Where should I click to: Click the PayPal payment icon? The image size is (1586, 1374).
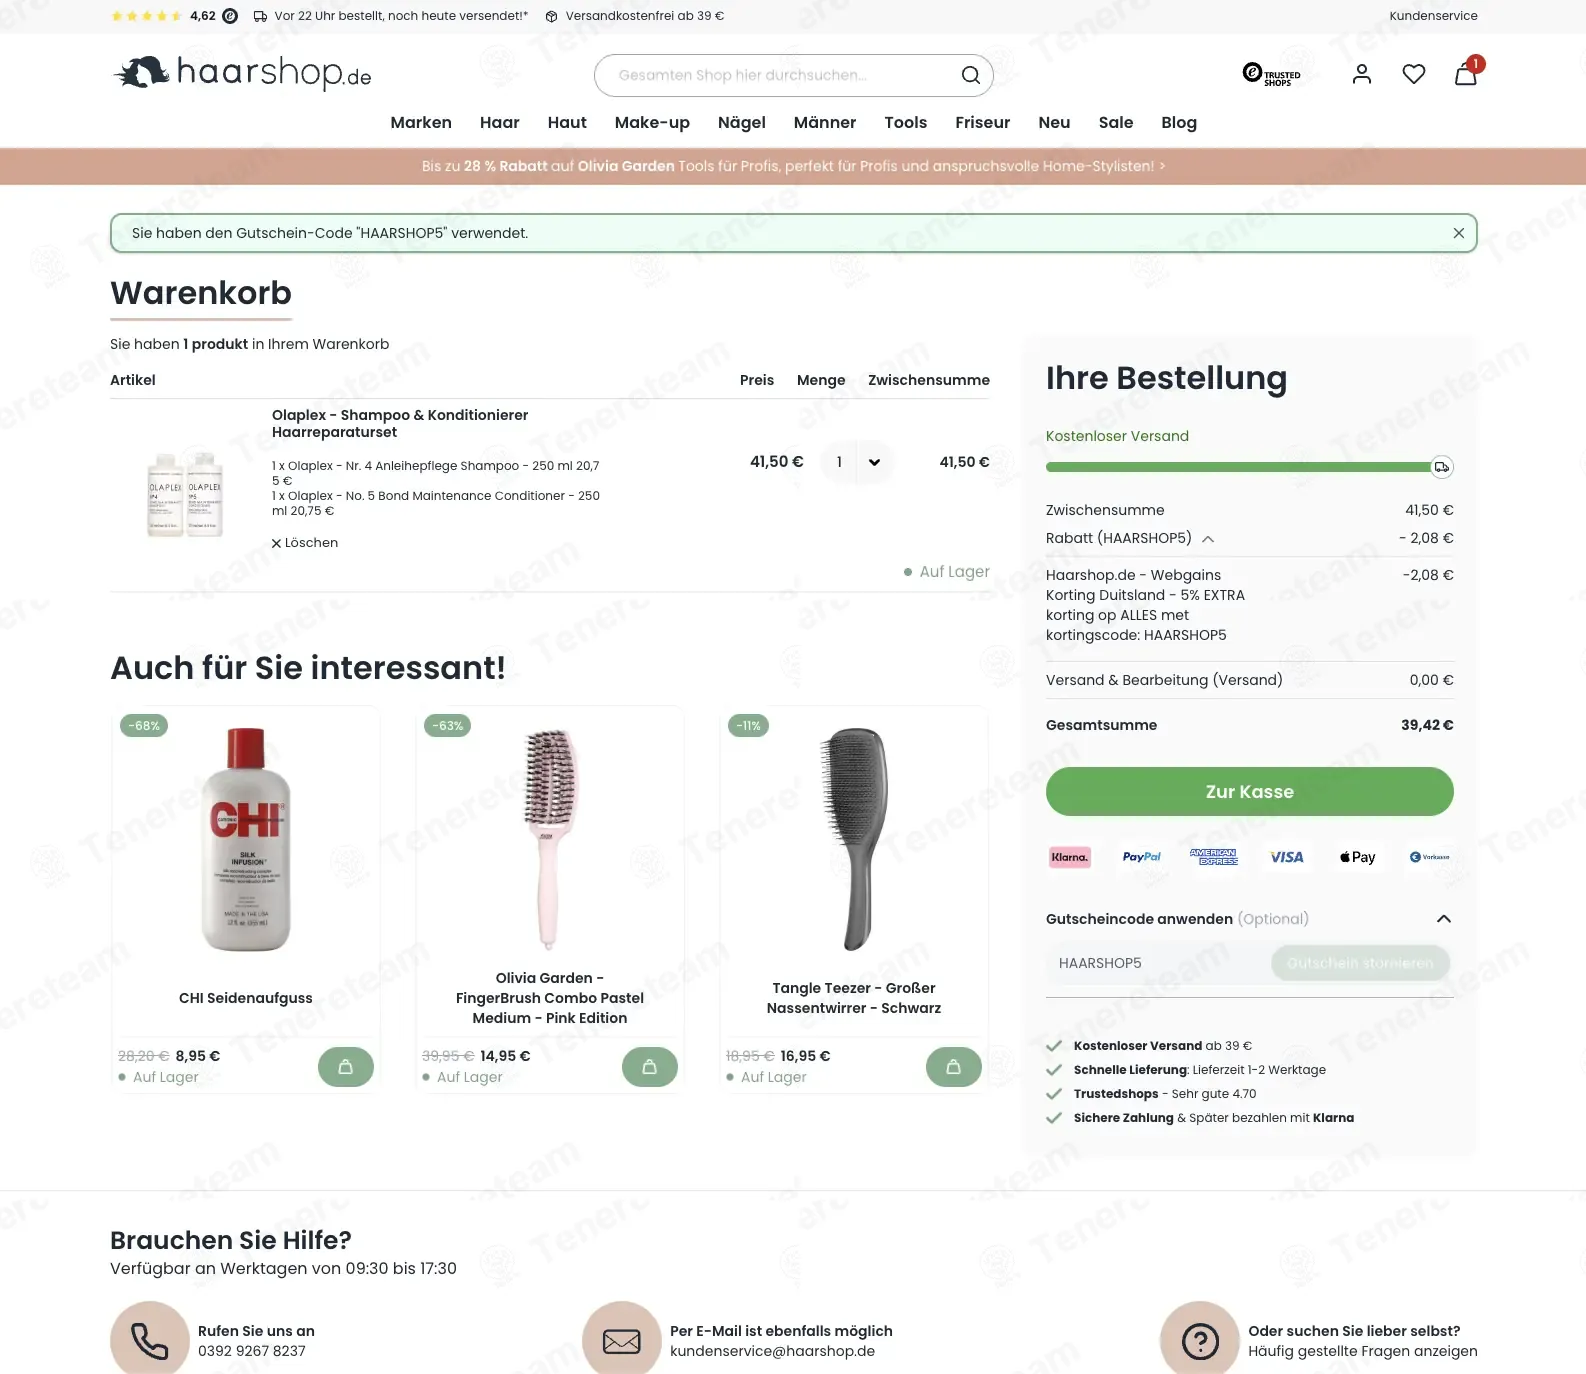tap(1142, 857)
